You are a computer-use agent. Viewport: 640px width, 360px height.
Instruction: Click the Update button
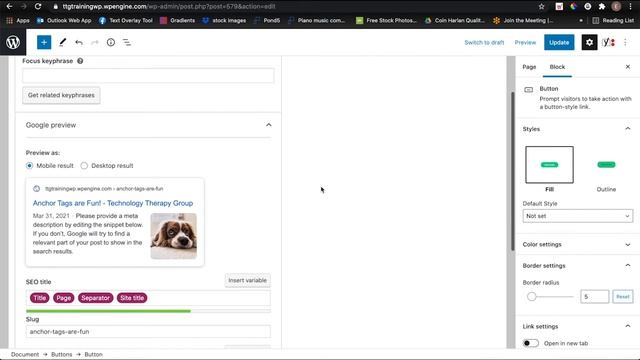tap(559, 42)
